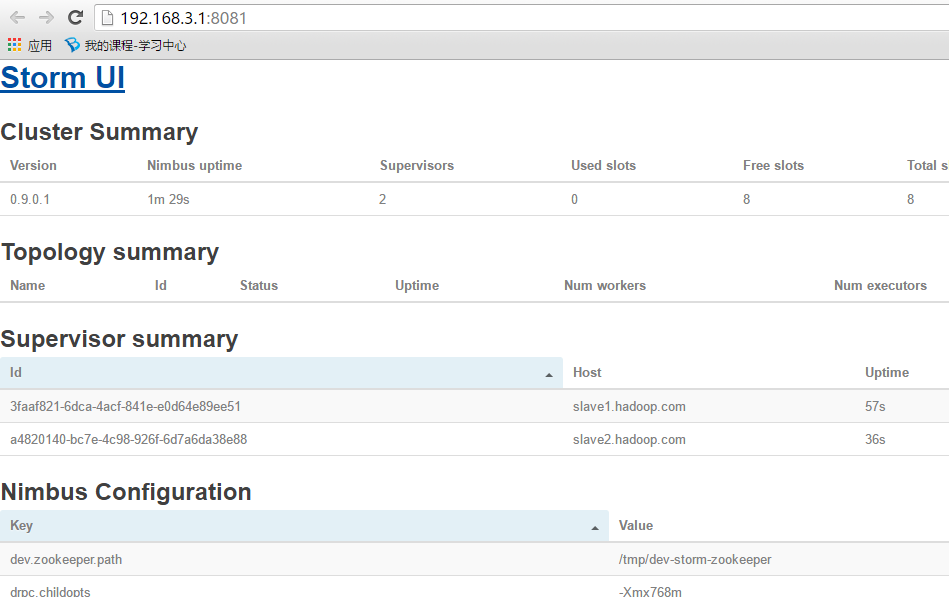Click the Num workers column header
This screenshot has height=597, width=949.
pos(605,285)
